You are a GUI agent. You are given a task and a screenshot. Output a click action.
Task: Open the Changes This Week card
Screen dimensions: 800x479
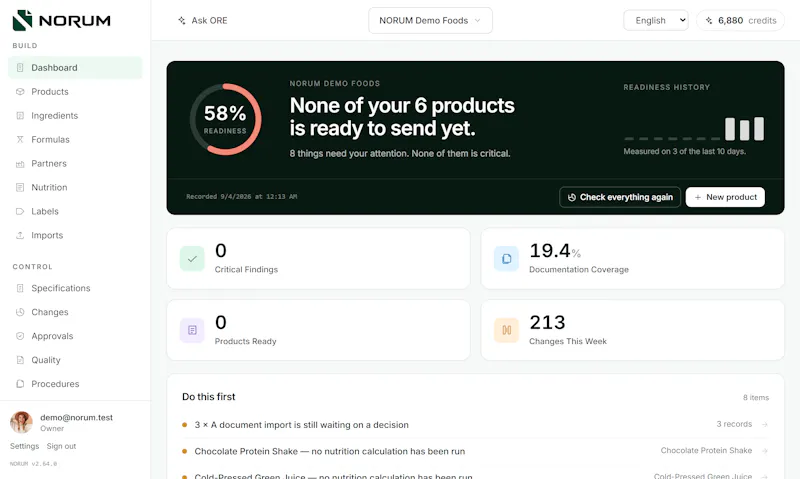pyautogui.click(x=633, y=330)
